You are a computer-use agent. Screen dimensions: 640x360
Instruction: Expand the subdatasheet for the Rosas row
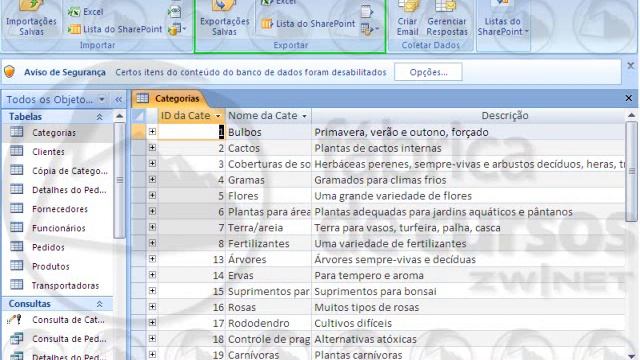click(x=152, y=307)
